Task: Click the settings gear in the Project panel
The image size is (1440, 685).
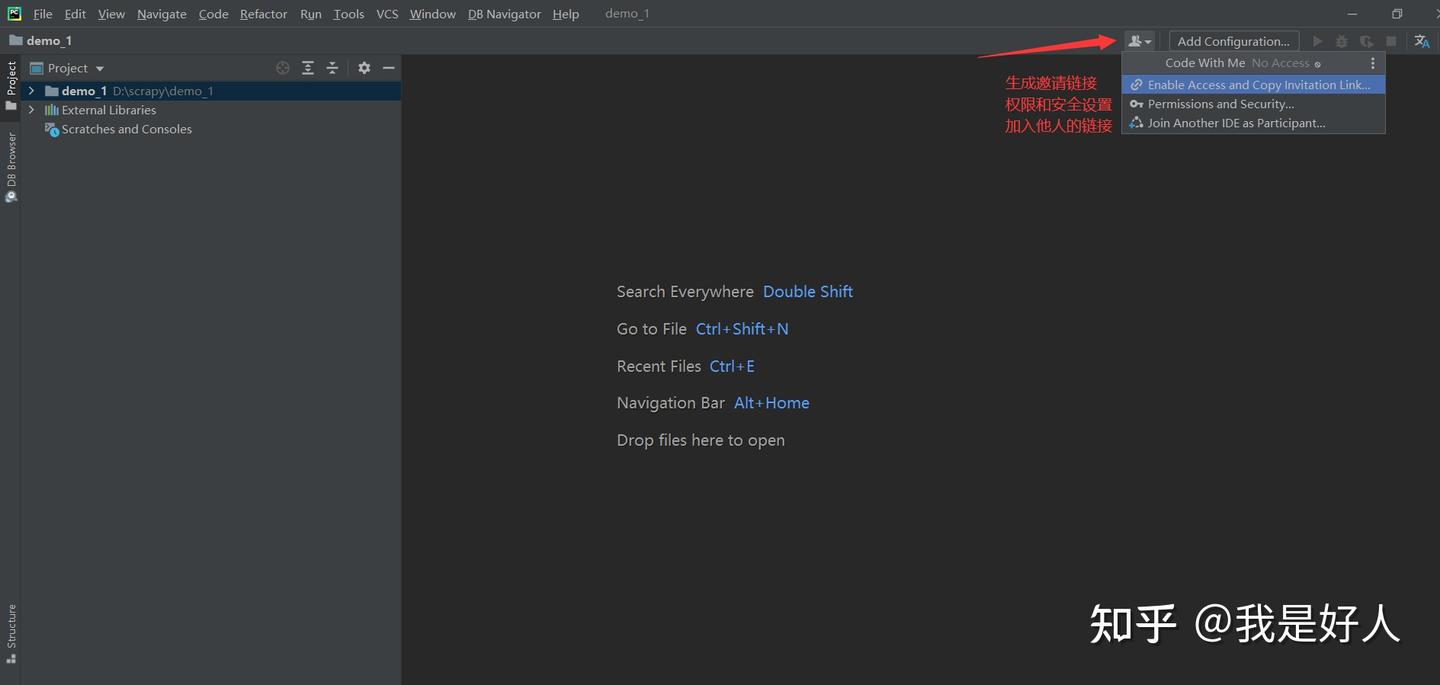Action: pos(364,67)
